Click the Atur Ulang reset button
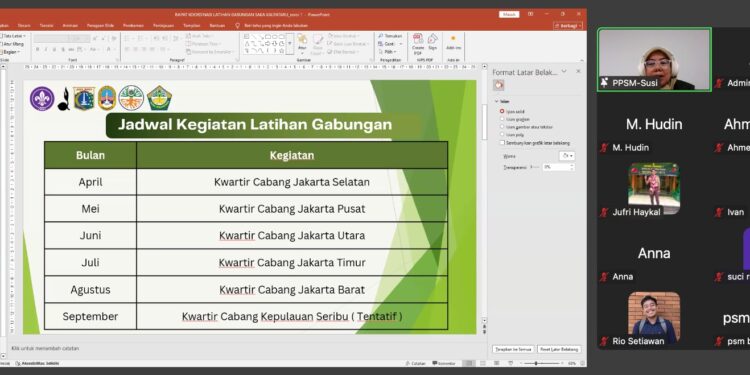This screenshot has height=375, width=750. (x=13, y=44)
